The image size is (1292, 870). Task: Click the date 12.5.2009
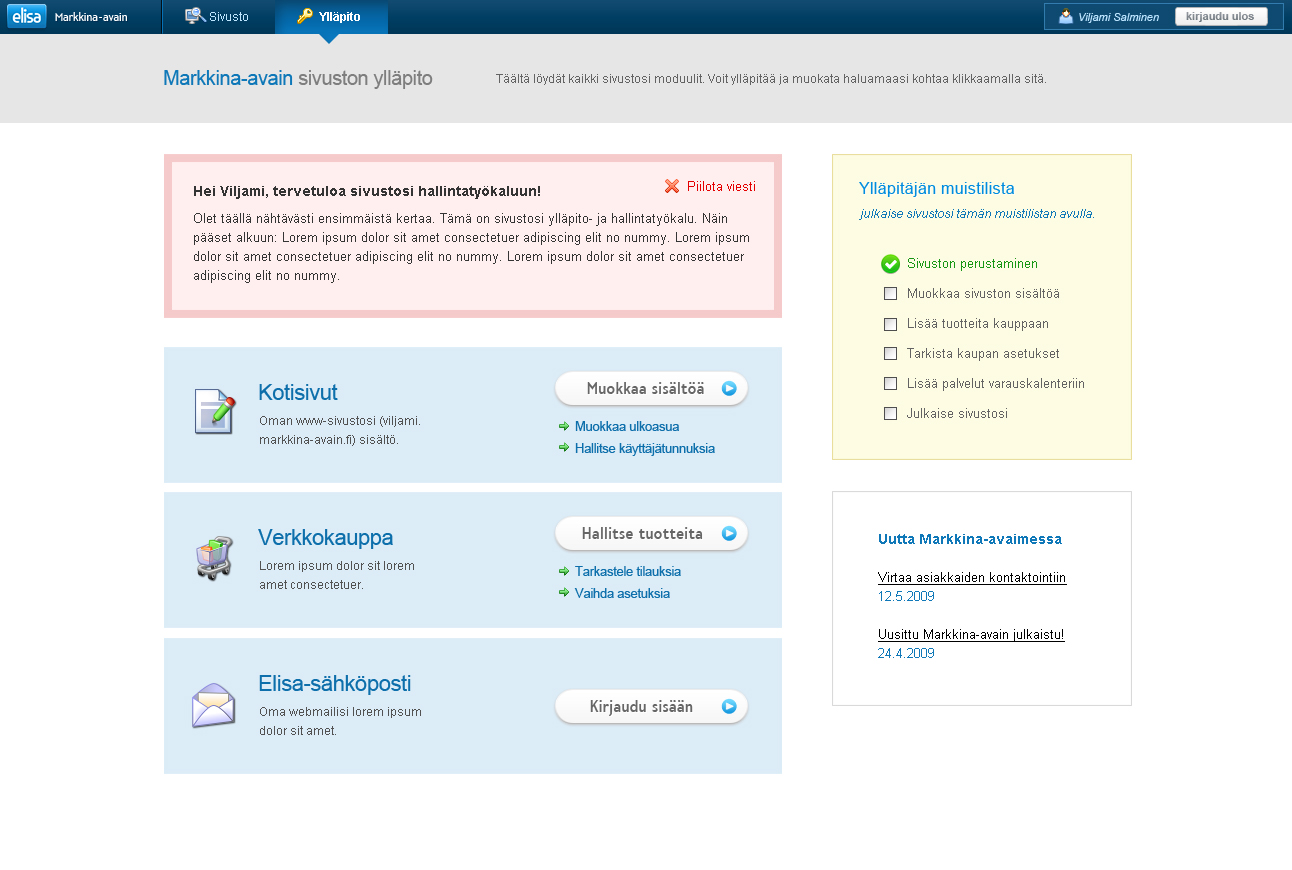pos(906,597)
